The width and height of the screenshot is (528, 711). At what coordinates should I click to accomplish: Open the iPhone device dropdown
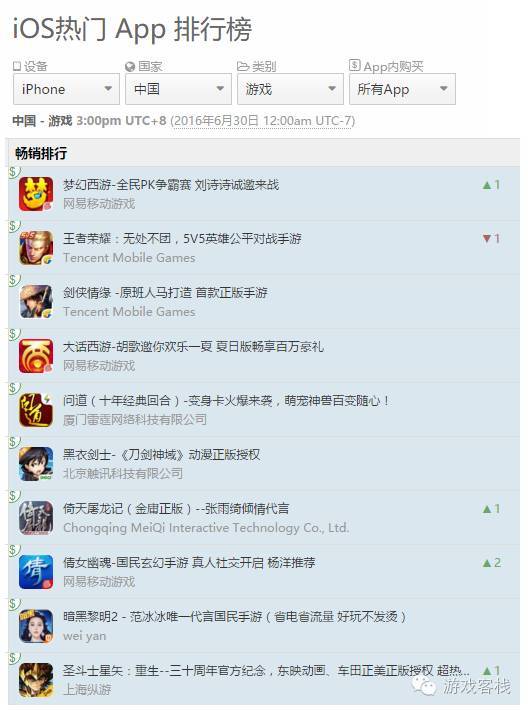[66, 89]
